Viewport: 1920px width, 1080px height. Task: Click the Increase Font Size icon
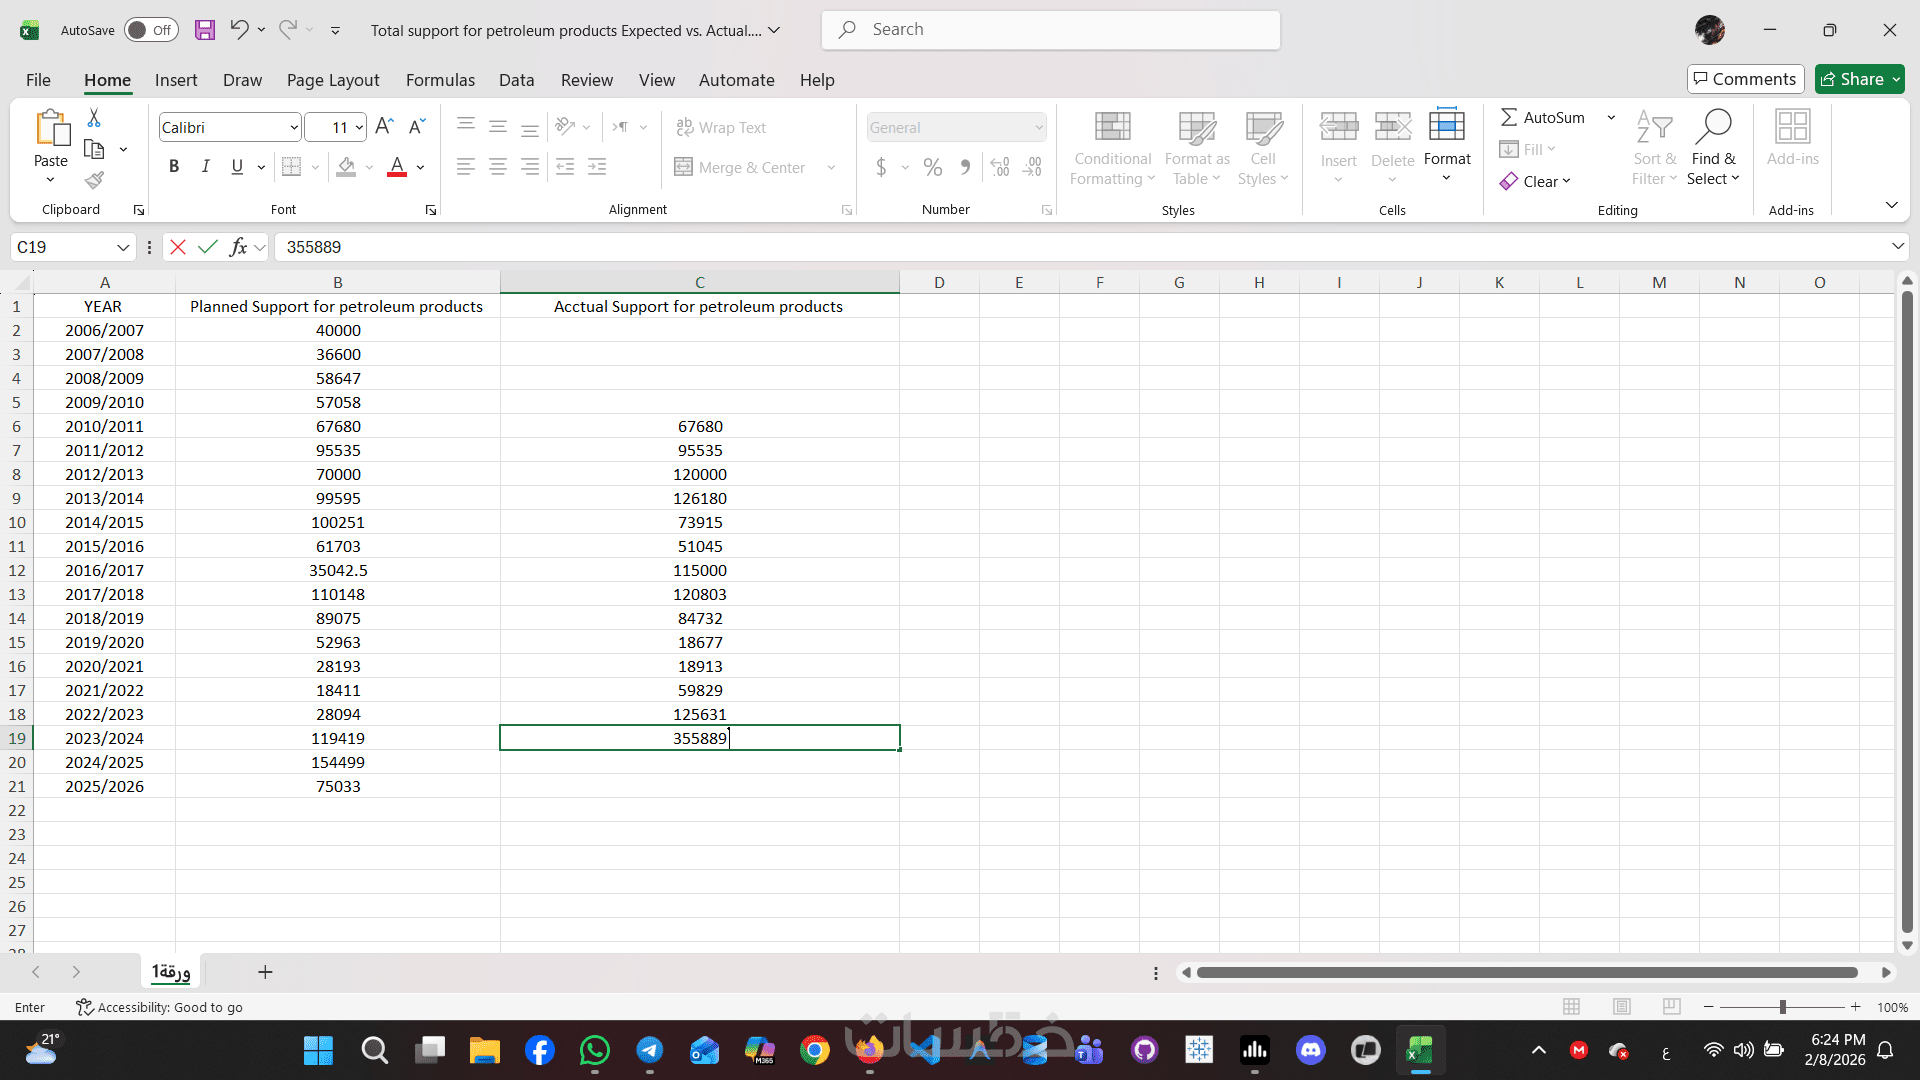click(384, 127)
